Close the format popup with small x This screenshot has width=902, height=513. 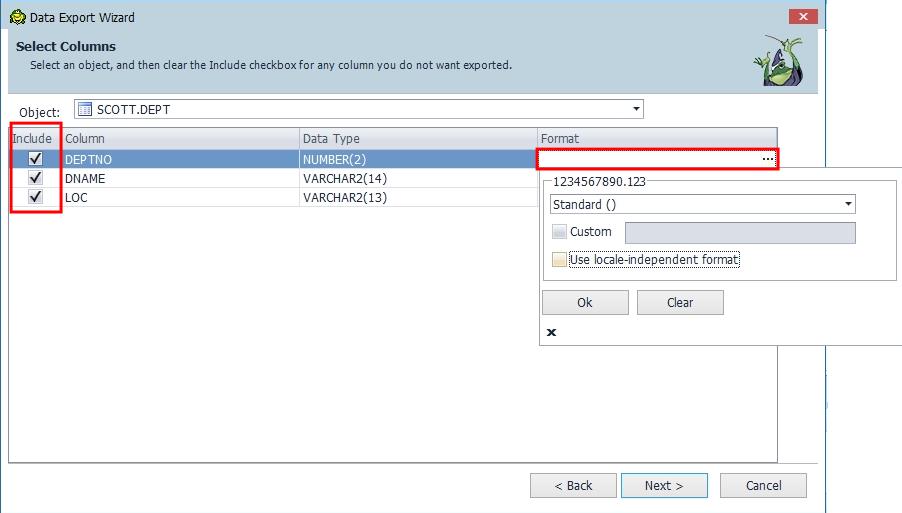point(551,332)
